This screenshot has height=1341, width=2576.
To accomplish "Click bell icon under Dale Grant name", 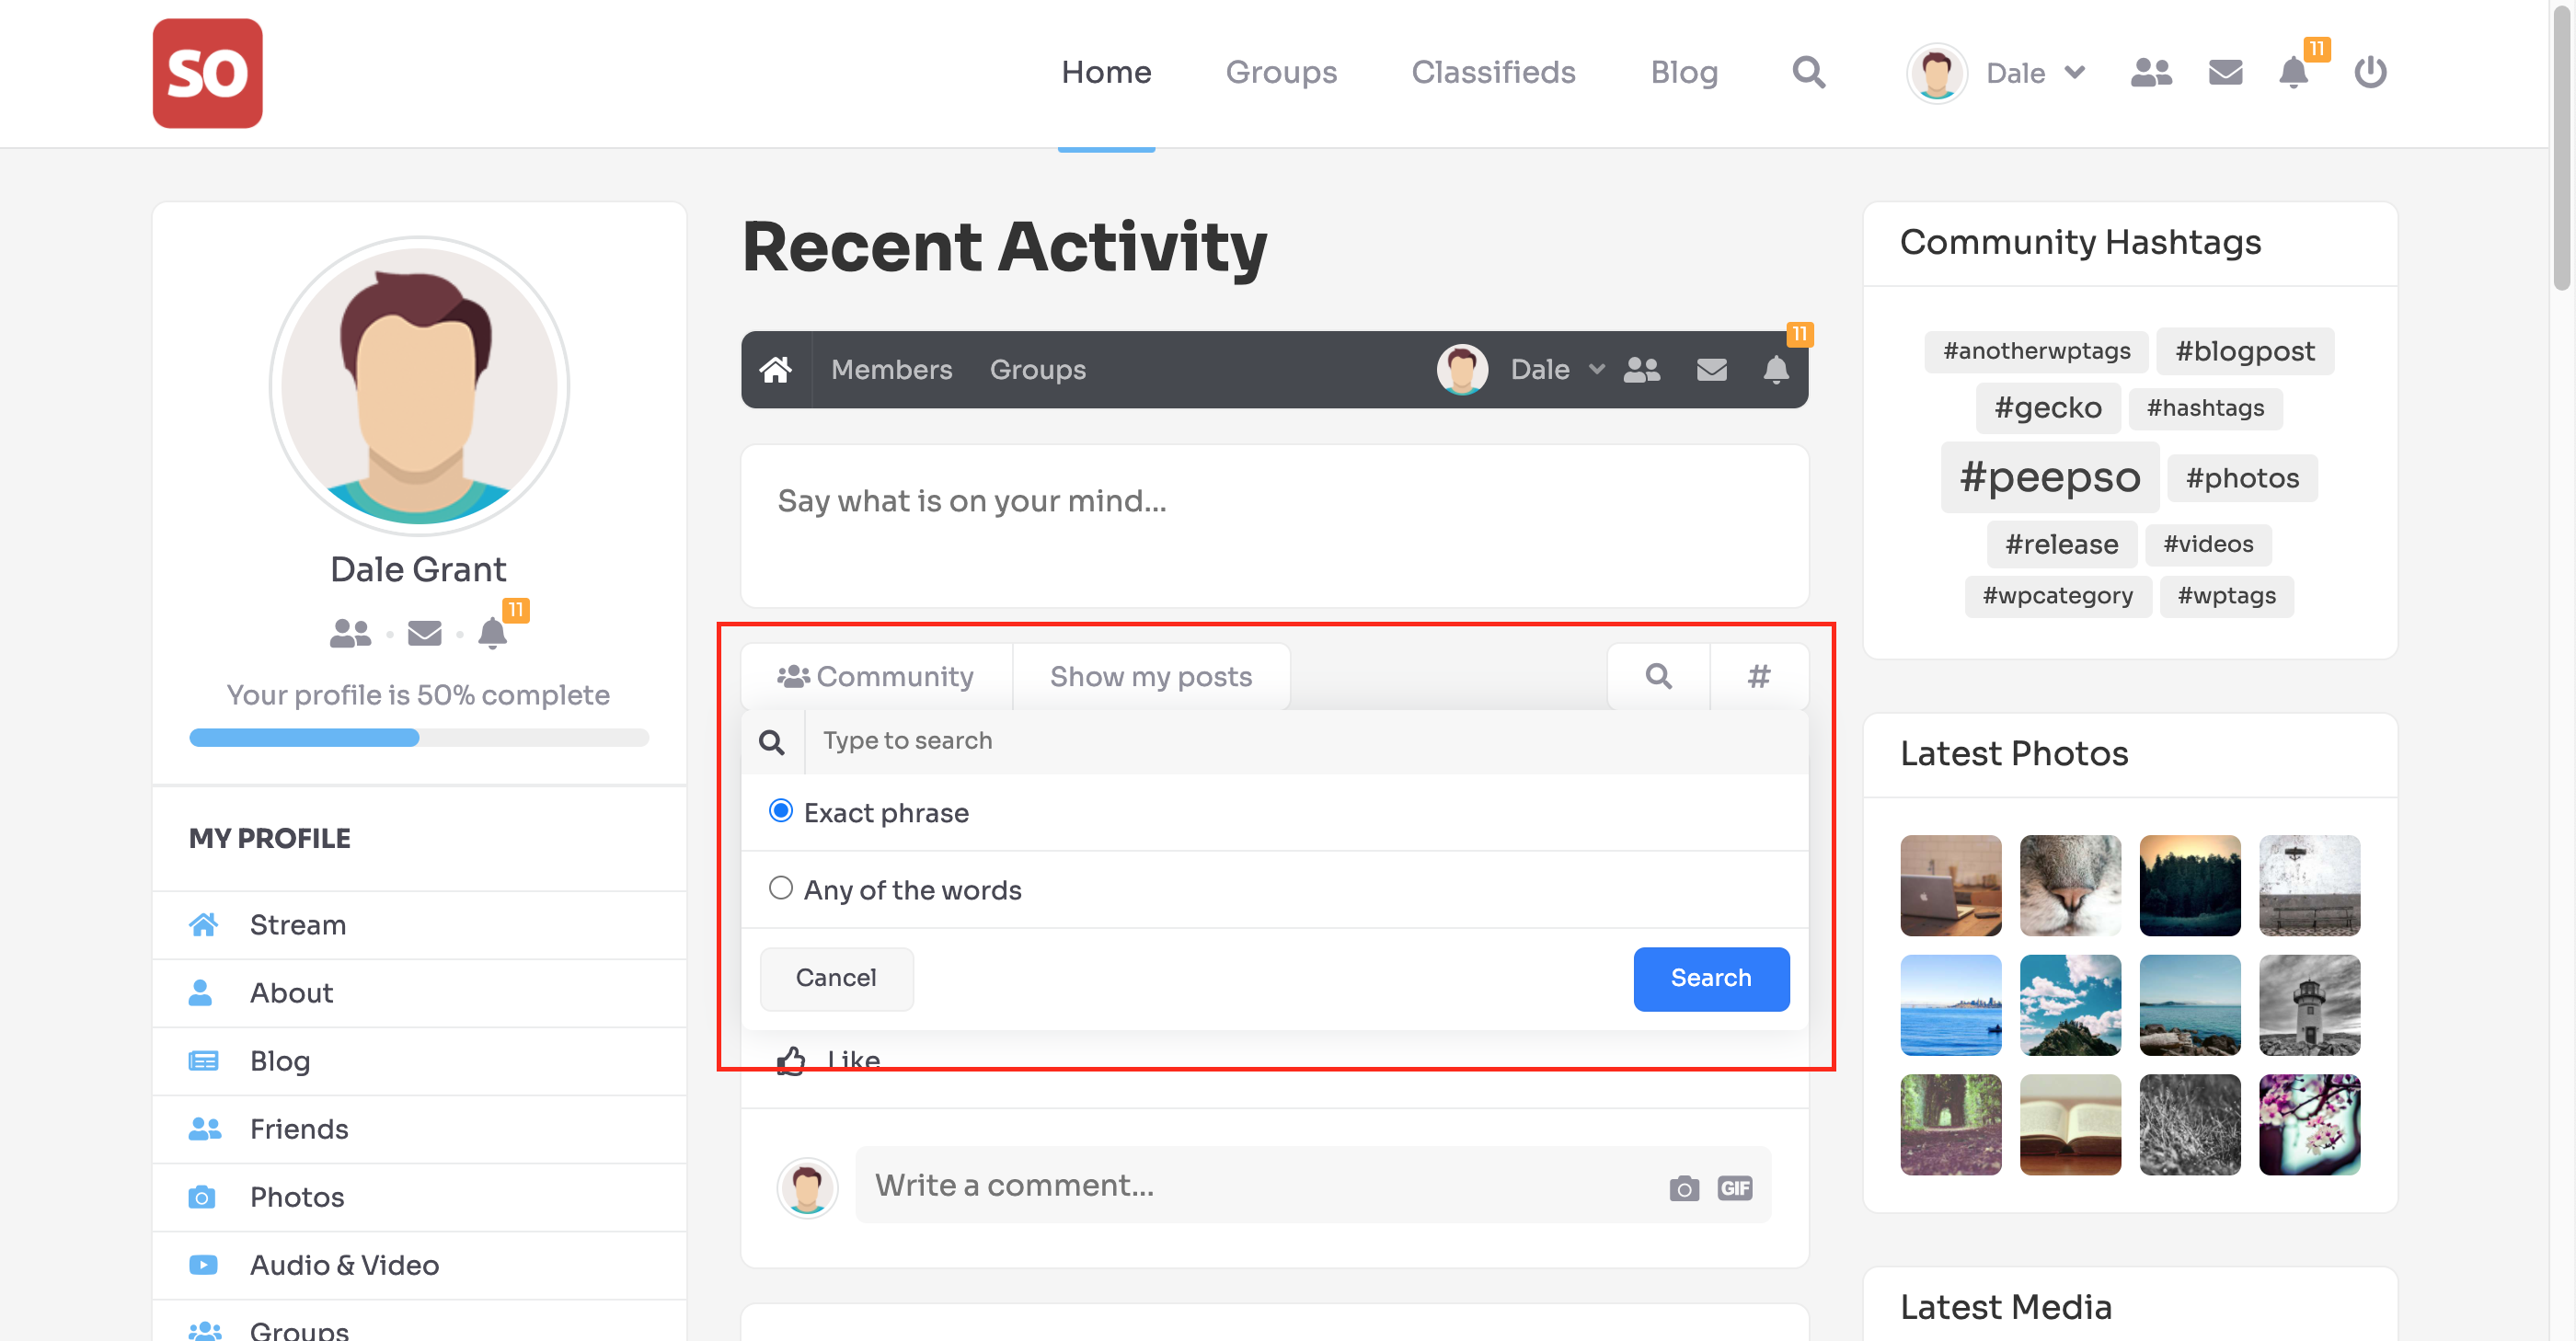I will point(492,633).
